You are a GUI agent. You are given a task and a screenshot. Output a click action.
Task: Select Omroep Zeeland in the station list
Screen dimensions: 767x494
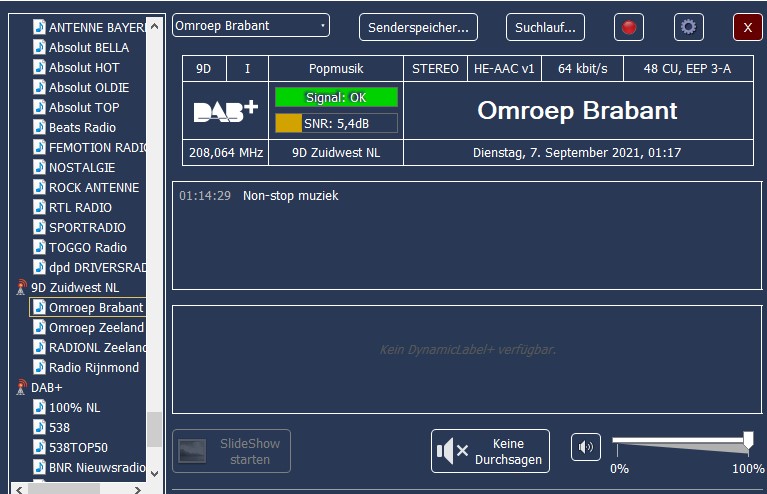click(96, 328)
